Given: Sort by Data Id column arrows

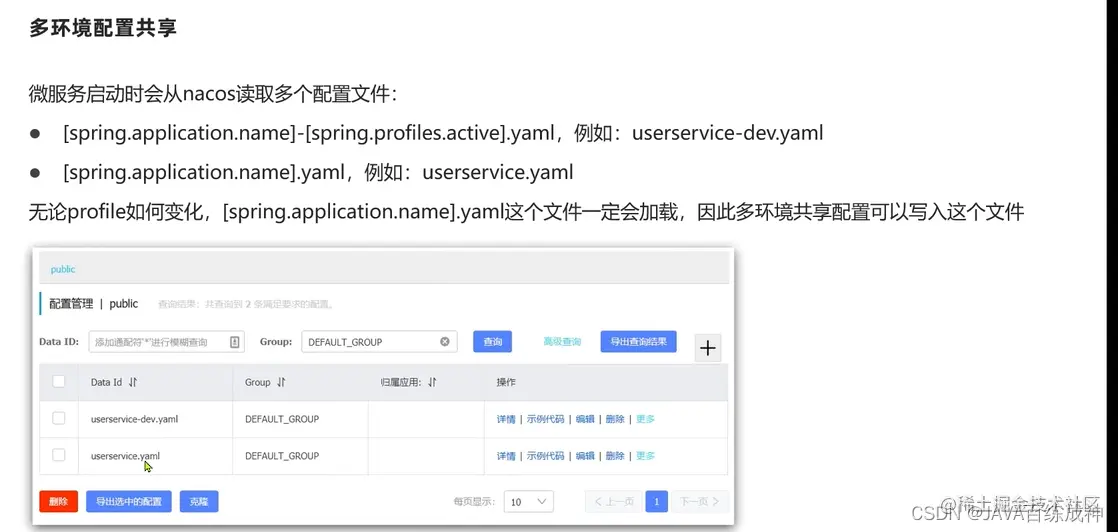Looking at the screenshot, I should coord(133,382).
